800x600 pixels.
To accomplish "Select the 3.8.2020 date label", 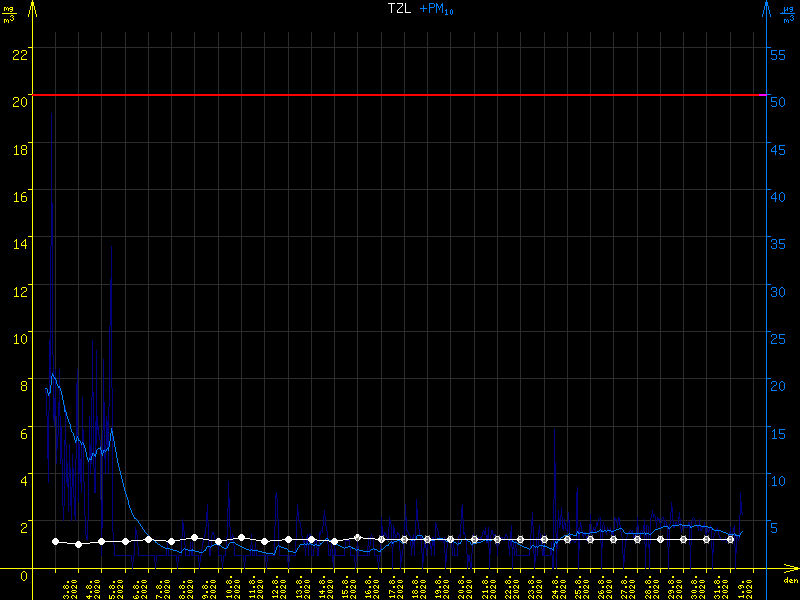I will point(70,586).
